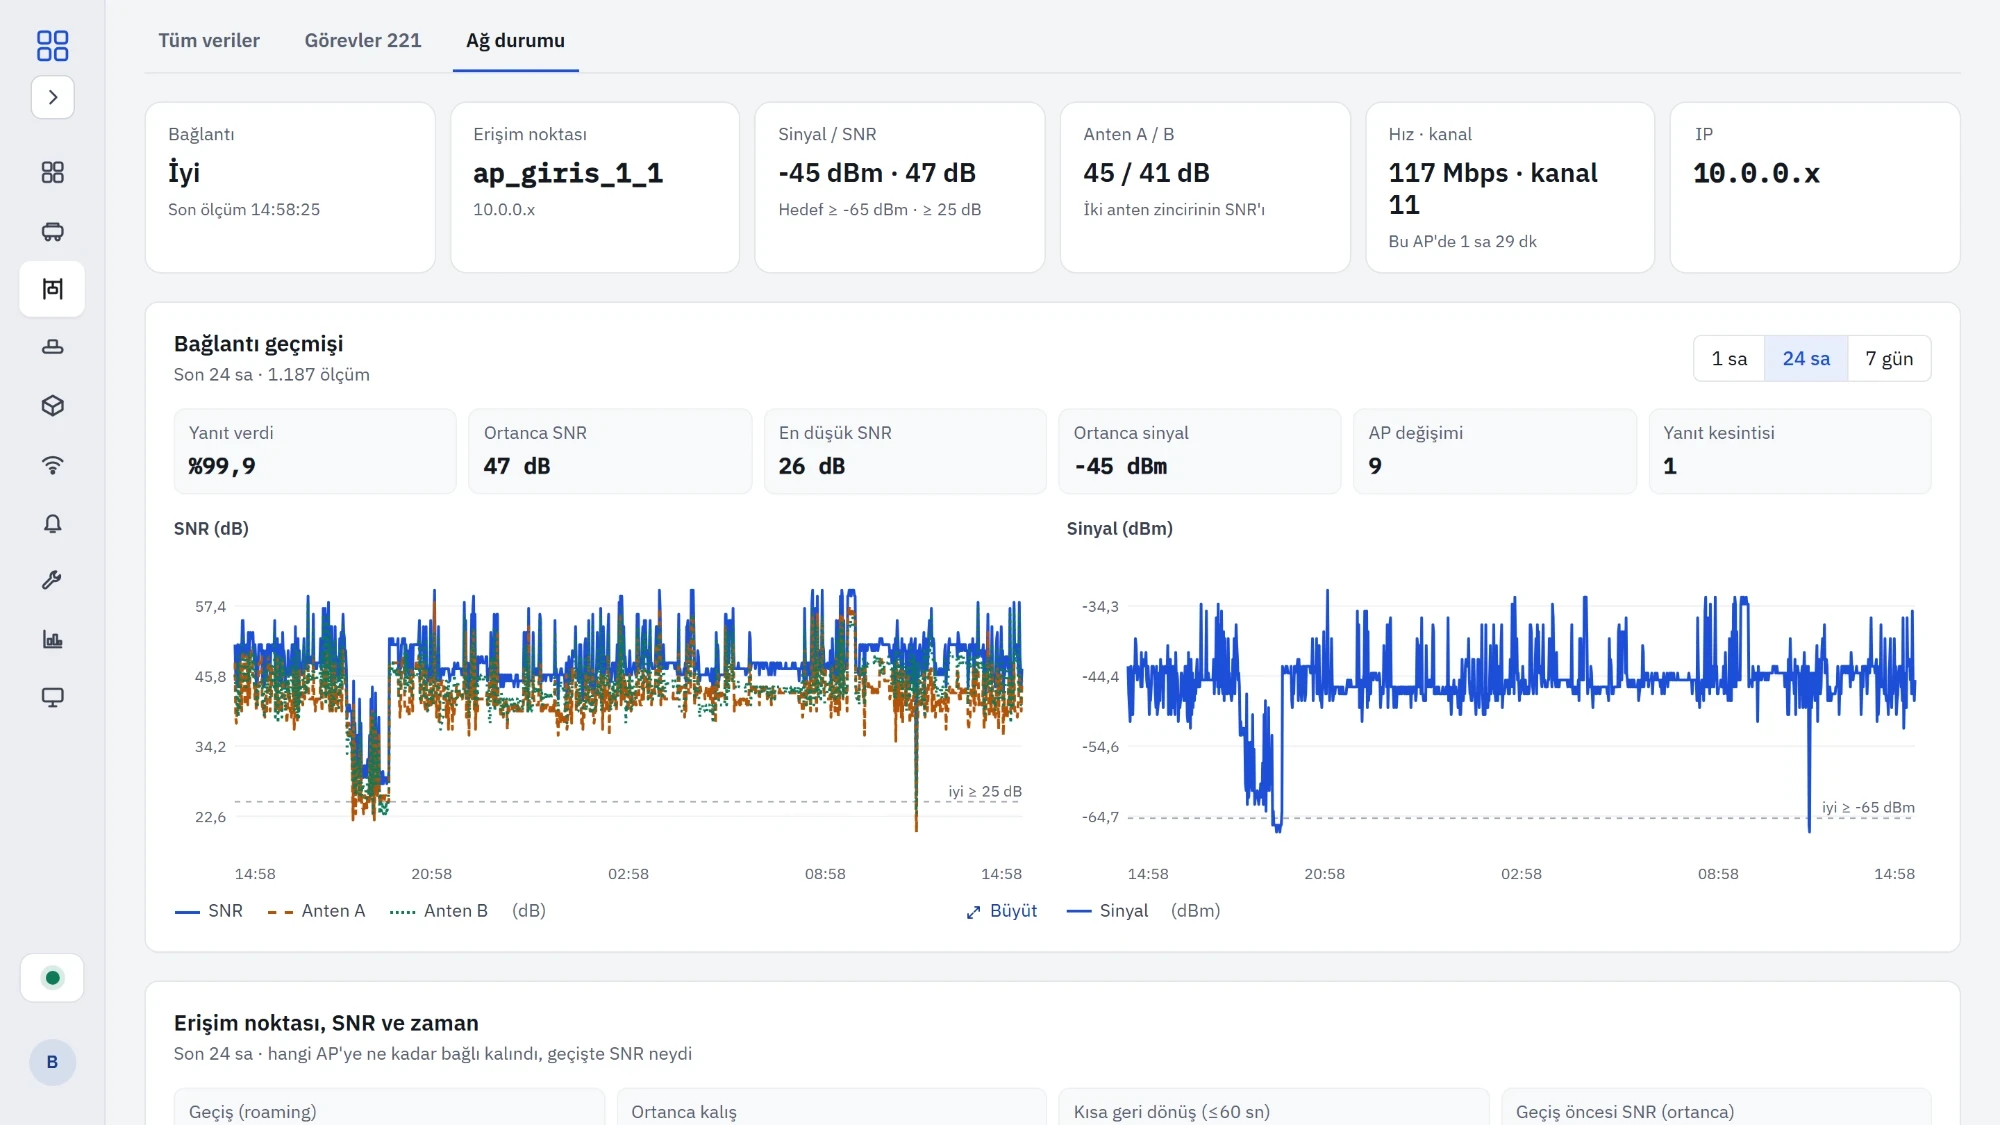This screenshot has height=1125, width=2000.
Task: Select the 24 sa time range
Action: [x=1806, y=358]
